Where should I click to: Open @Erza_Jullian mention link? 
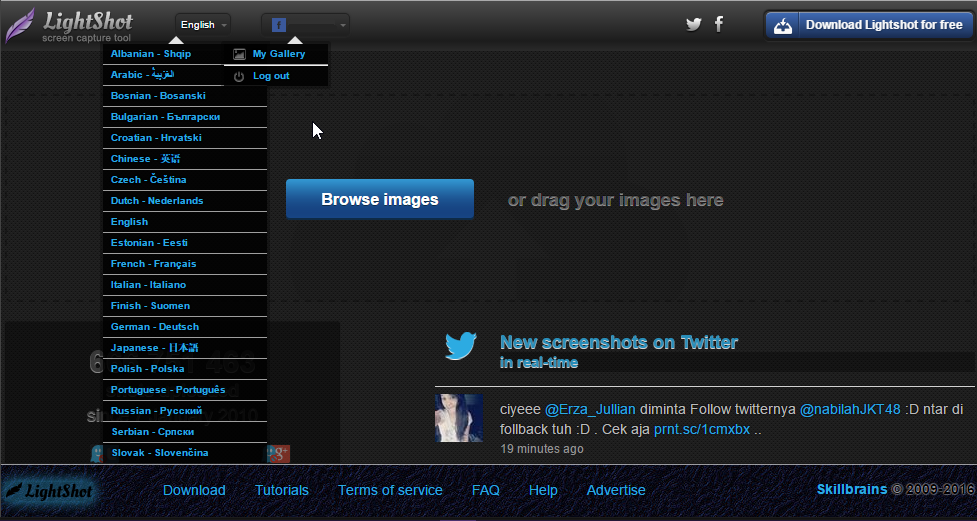pos(590,410)
